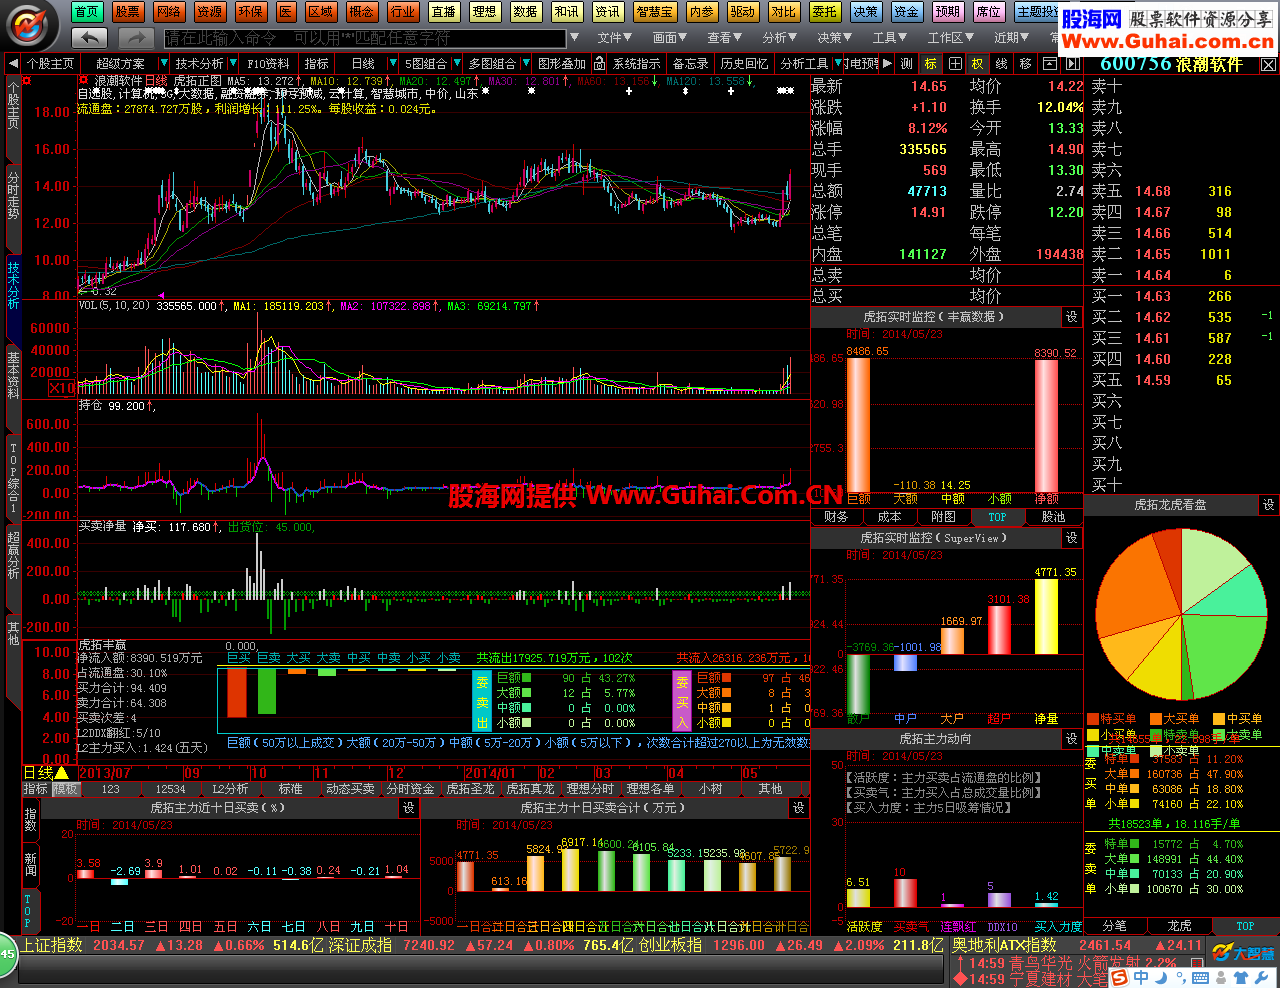The image size is (1280, 988).
Task: Click the 测 toolbar icon
Action: (906, 63)
